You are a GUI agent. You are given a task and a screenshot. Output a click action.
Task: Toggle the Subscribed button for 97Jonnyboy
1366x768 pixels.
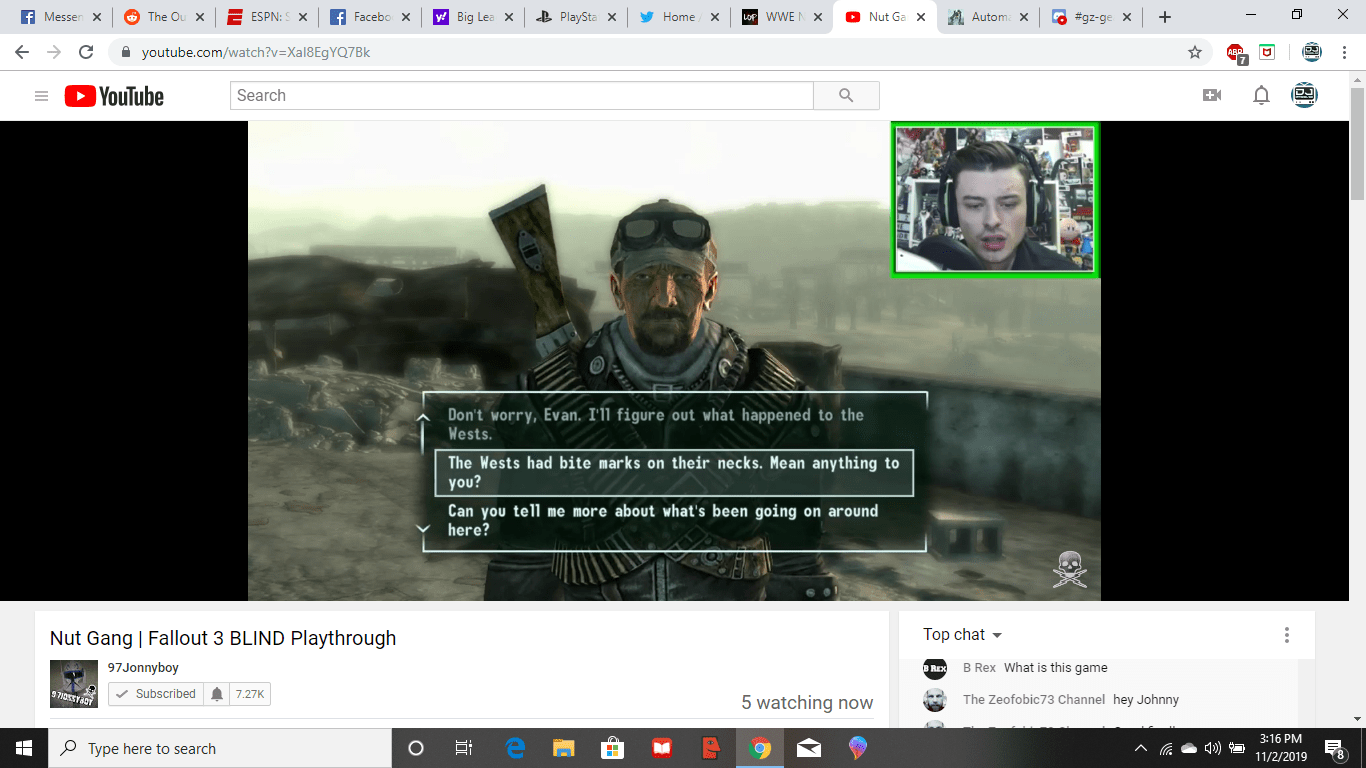coord(155,694)
